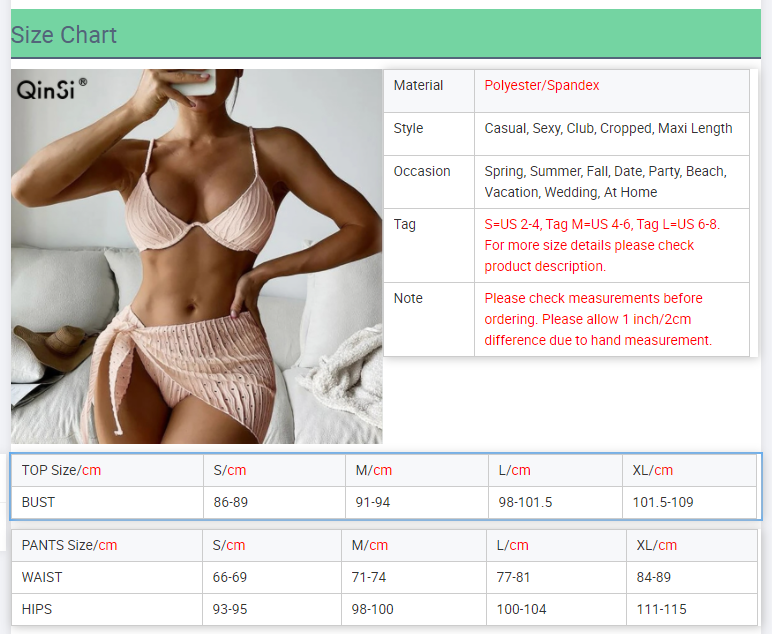Select the Polyester/Spandex material text
The width and height of the screenshot is (772, 634).
pos(542,86)
